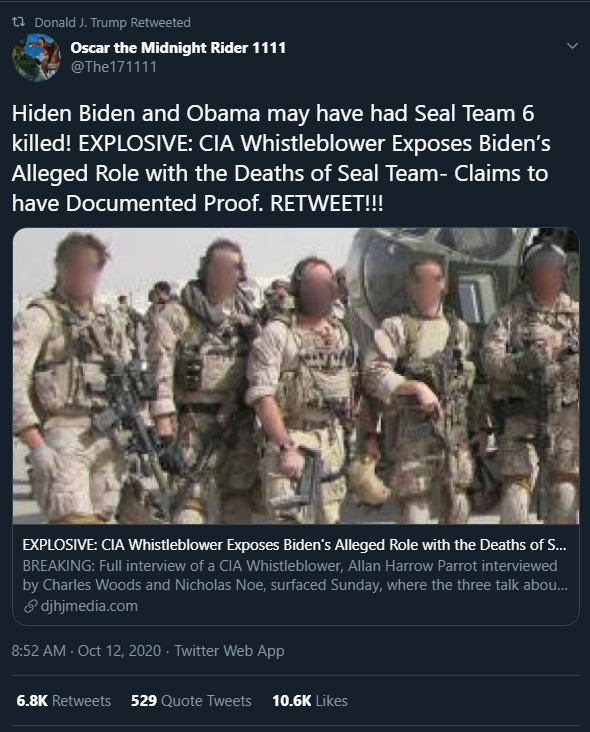Click the BREAKING Full interview description text

pyautogui.click(x=295, y=575)
